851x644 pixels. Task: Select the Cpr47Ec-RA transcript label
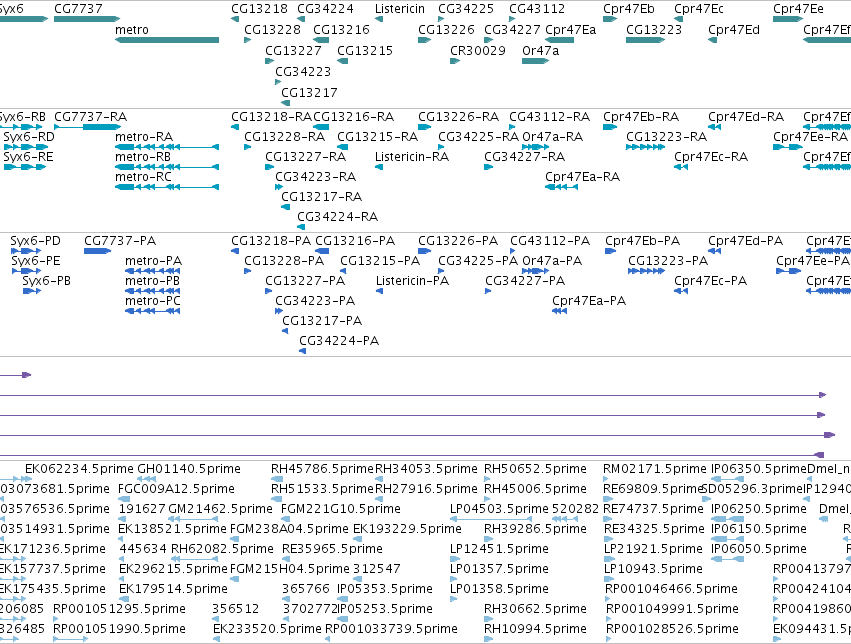(711, 157)
